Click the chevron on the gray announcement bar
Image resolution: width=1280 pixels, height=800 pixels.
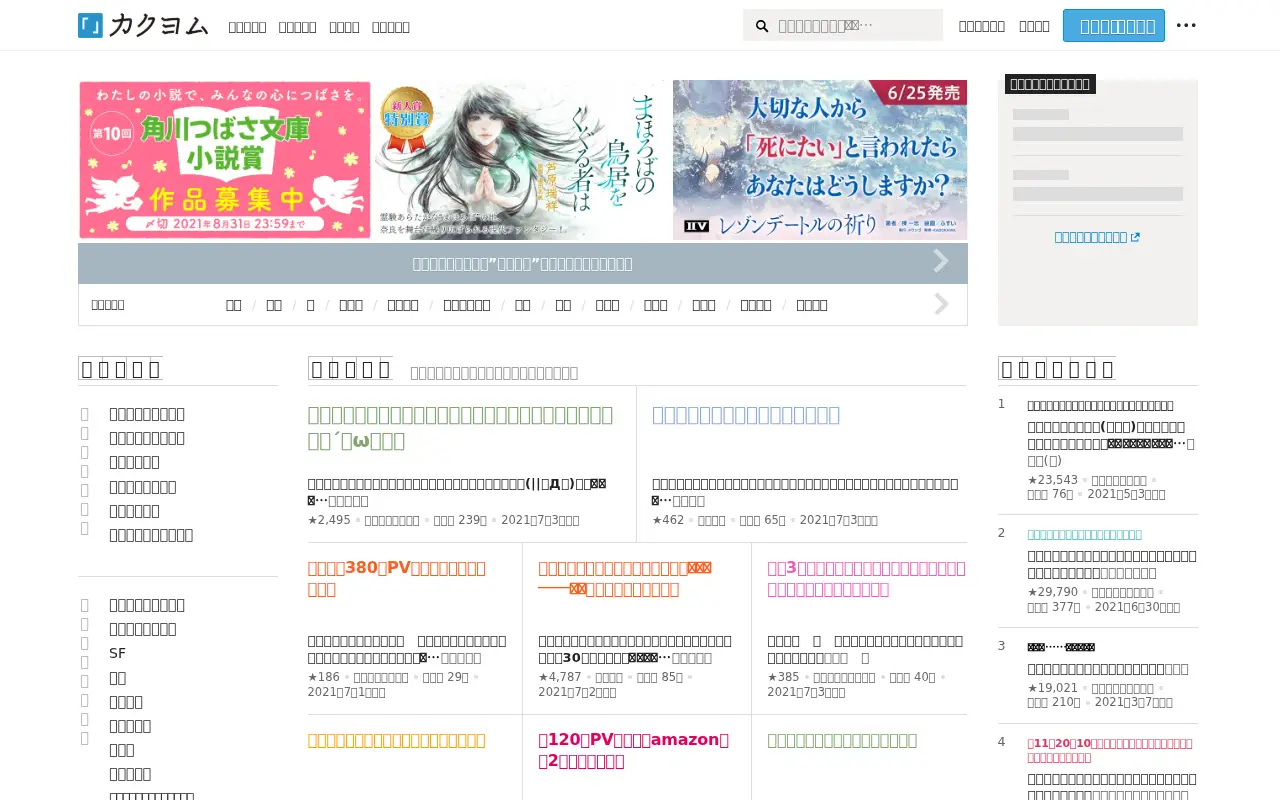pos(941,262)
